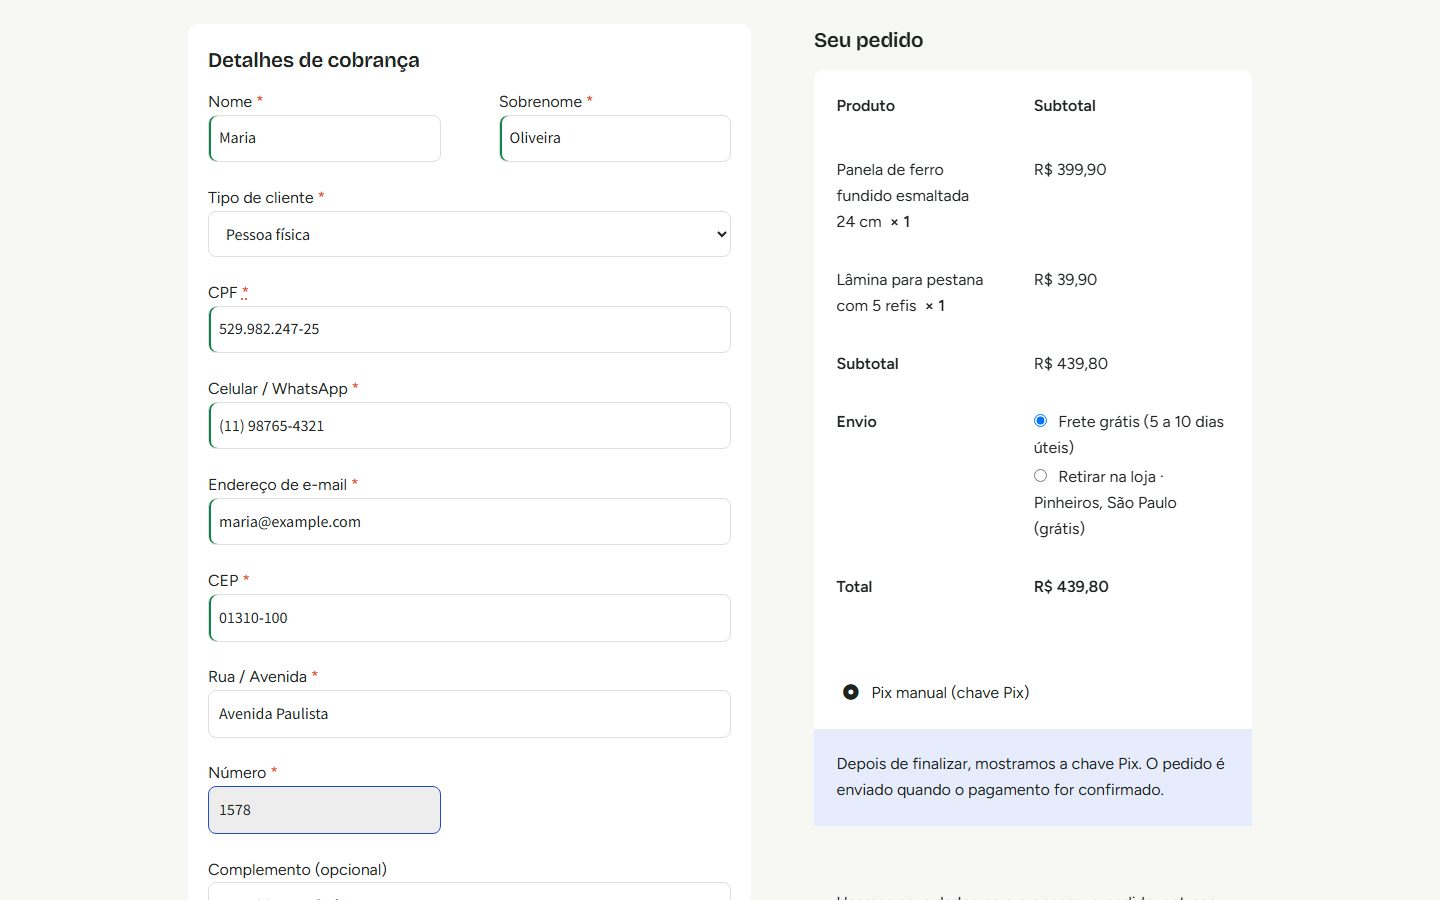1440x900 pixels.
Task: Click the R$ 399,90 price
Action: pyautogui.click(x=1070, y=170)
